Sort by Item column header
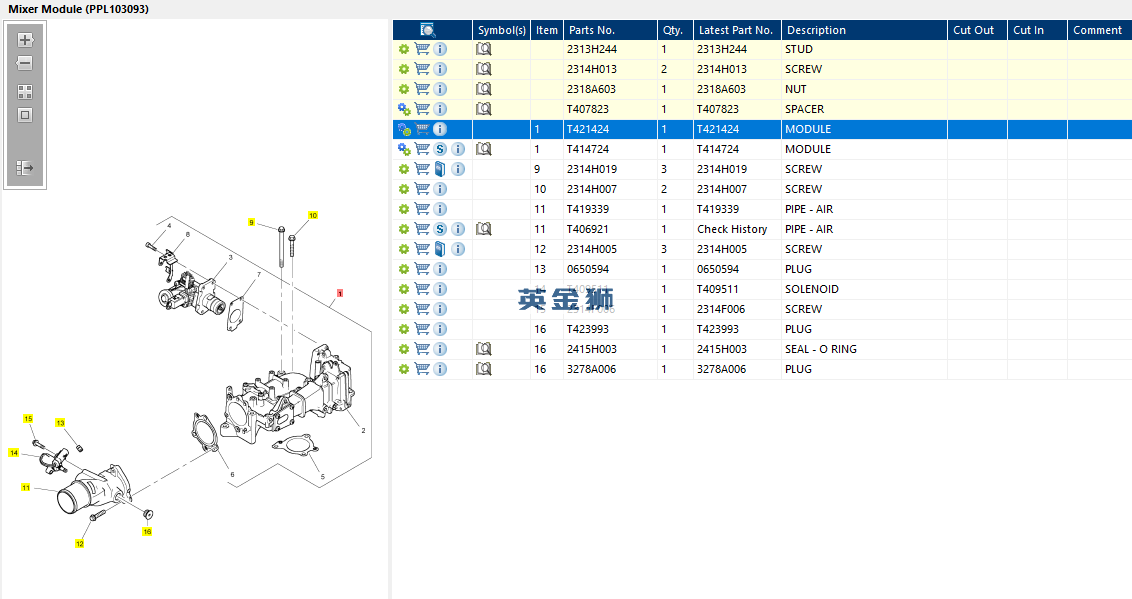This screenshot has height=599, width=1132. coord(547,30)
